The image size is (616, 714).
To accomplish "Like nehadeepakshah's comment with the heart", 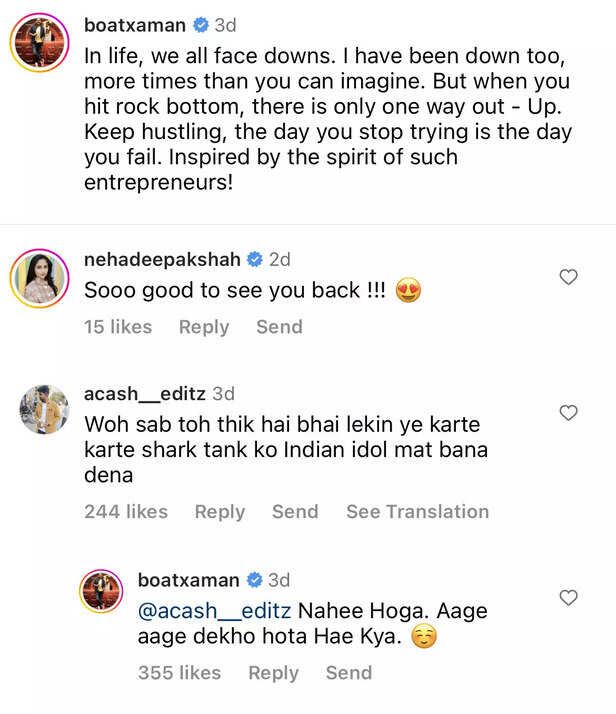I will pyautogui.click(x=568, y=277).
